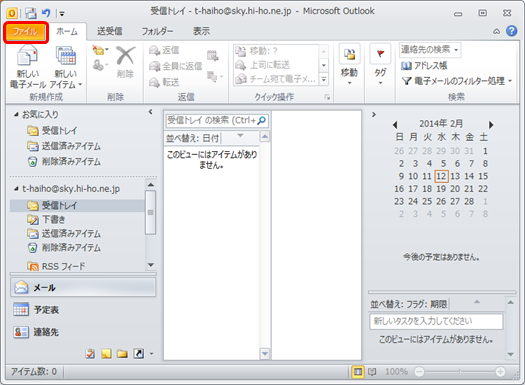Open the Quick Steps dialog launcher
Screen dimensions: 525x385
327,97
